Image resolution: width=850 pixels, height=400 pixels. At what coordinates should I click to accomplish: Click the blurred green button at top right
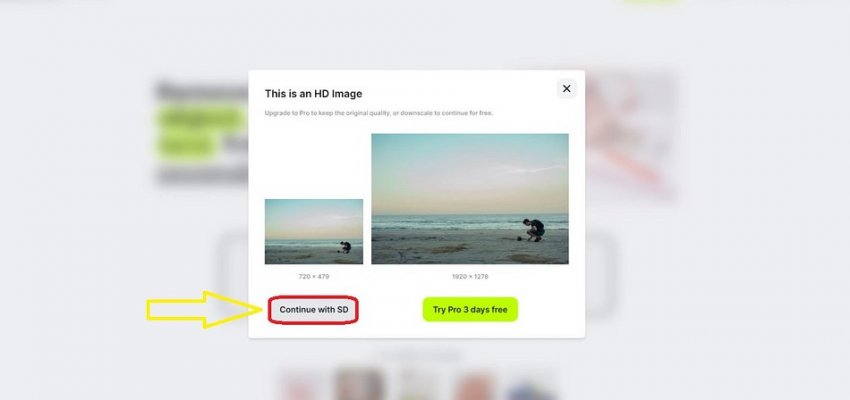tap(649, 2)
